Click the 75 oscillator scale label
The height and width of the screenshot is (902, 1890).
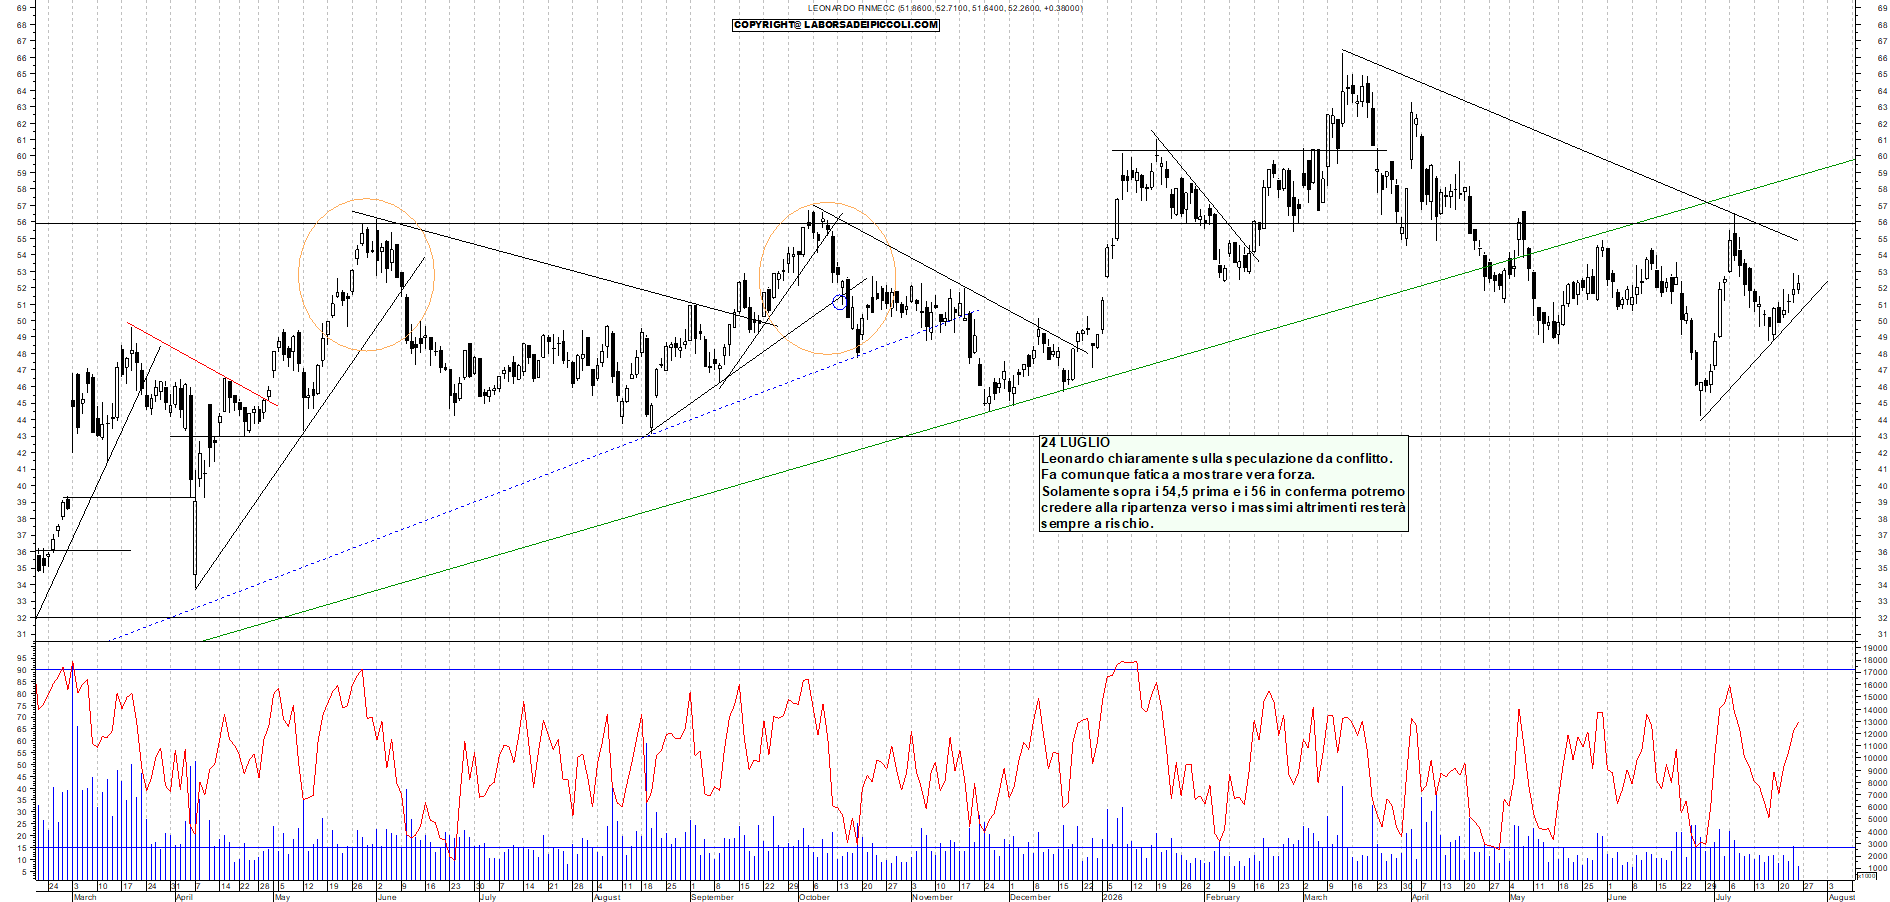[x=22, y=706]
